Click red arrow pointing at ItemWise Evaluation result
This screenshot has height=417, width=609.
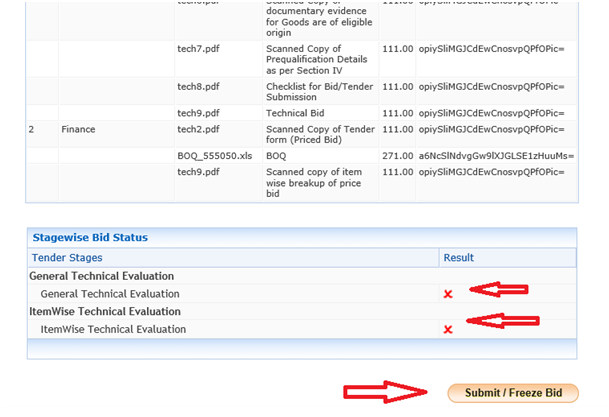[505, 322]
